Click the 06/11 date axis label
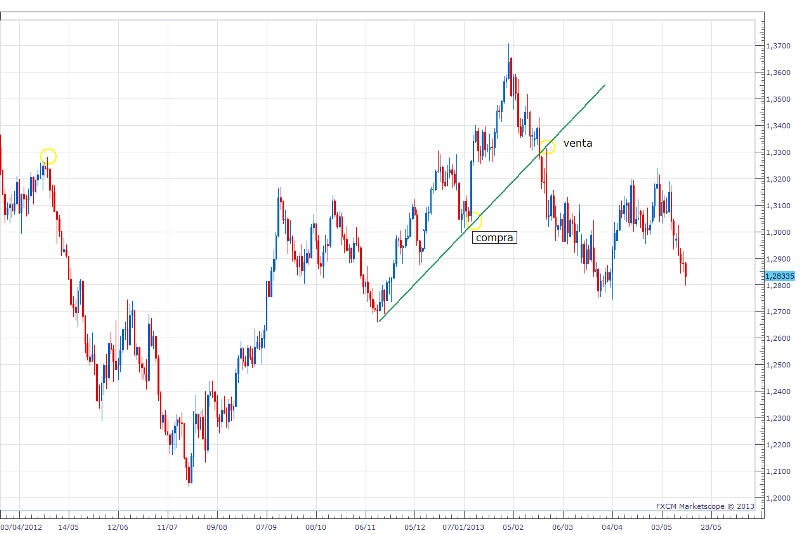800x534 pixels. pyautogui.click(x=366, y=524)
